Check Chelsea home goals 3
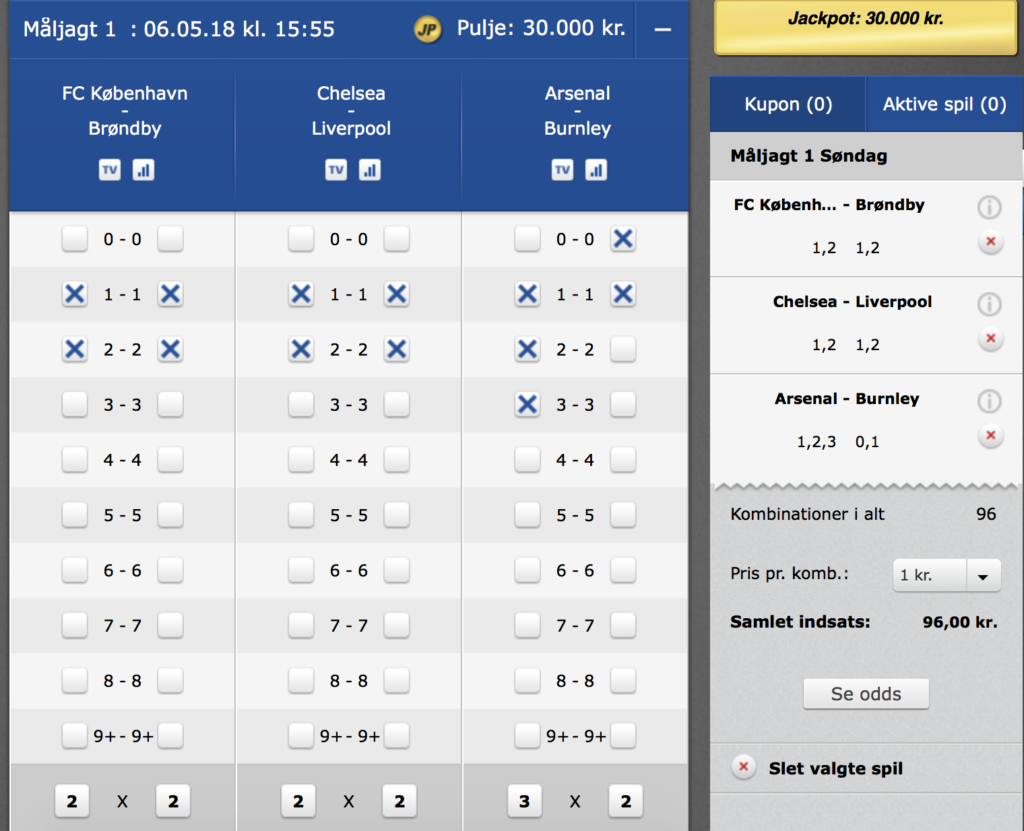1024x831 pixels. point(301,404)
